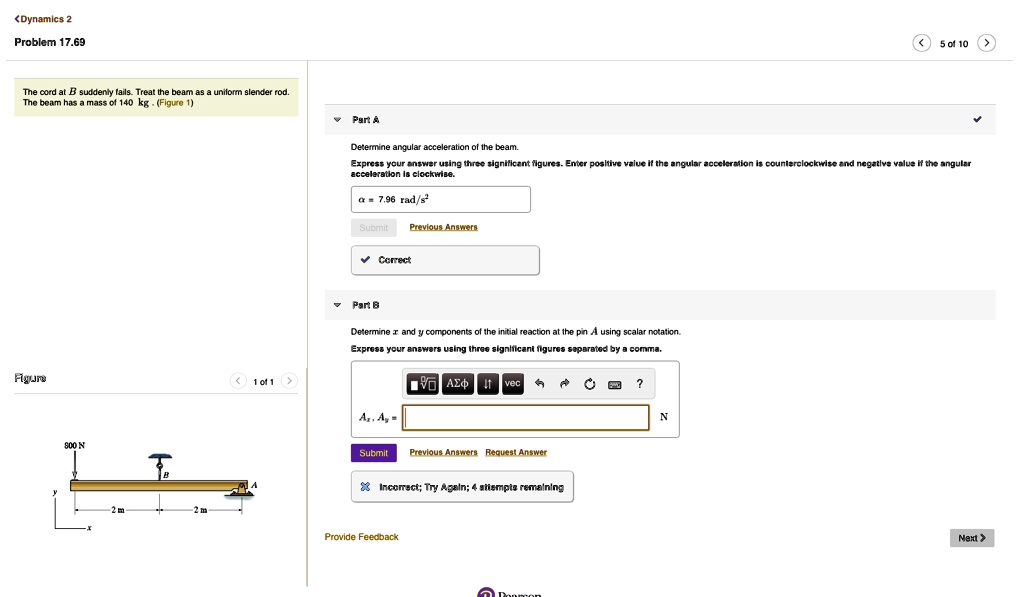Open Request Answer link
The width and height of the screenshot is (1024, 597).
tap(516, 453)
